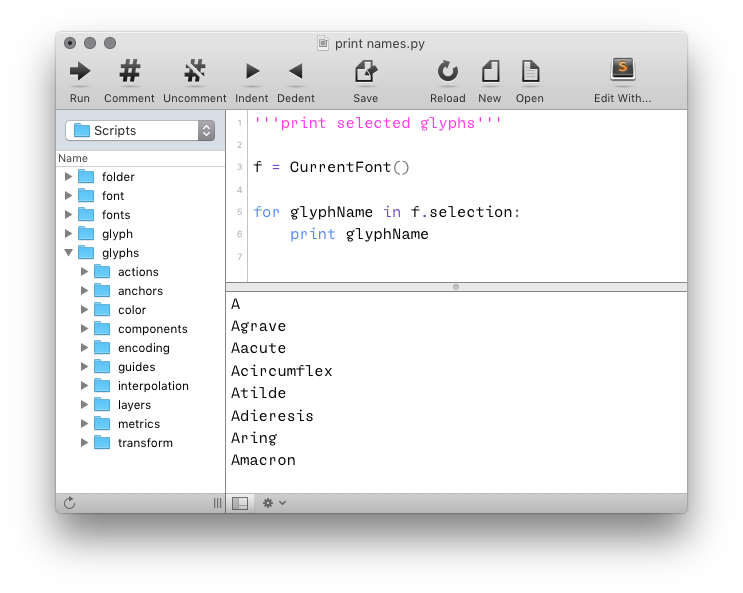The width and height of the screenshot is (743, 593).
Task: Refresh the scripts list at sidebar bottom
Action: [x=70, y=503]
